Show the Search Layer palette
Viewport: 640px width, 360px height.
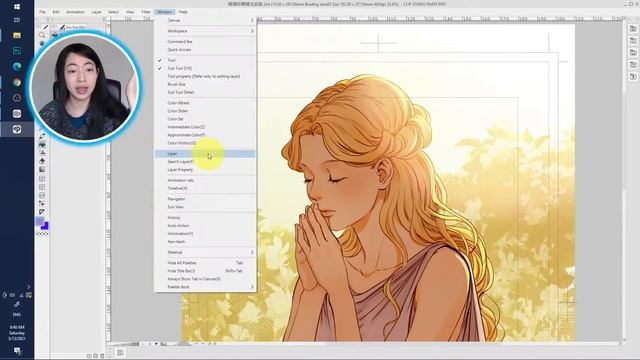[x=205, y=162]
